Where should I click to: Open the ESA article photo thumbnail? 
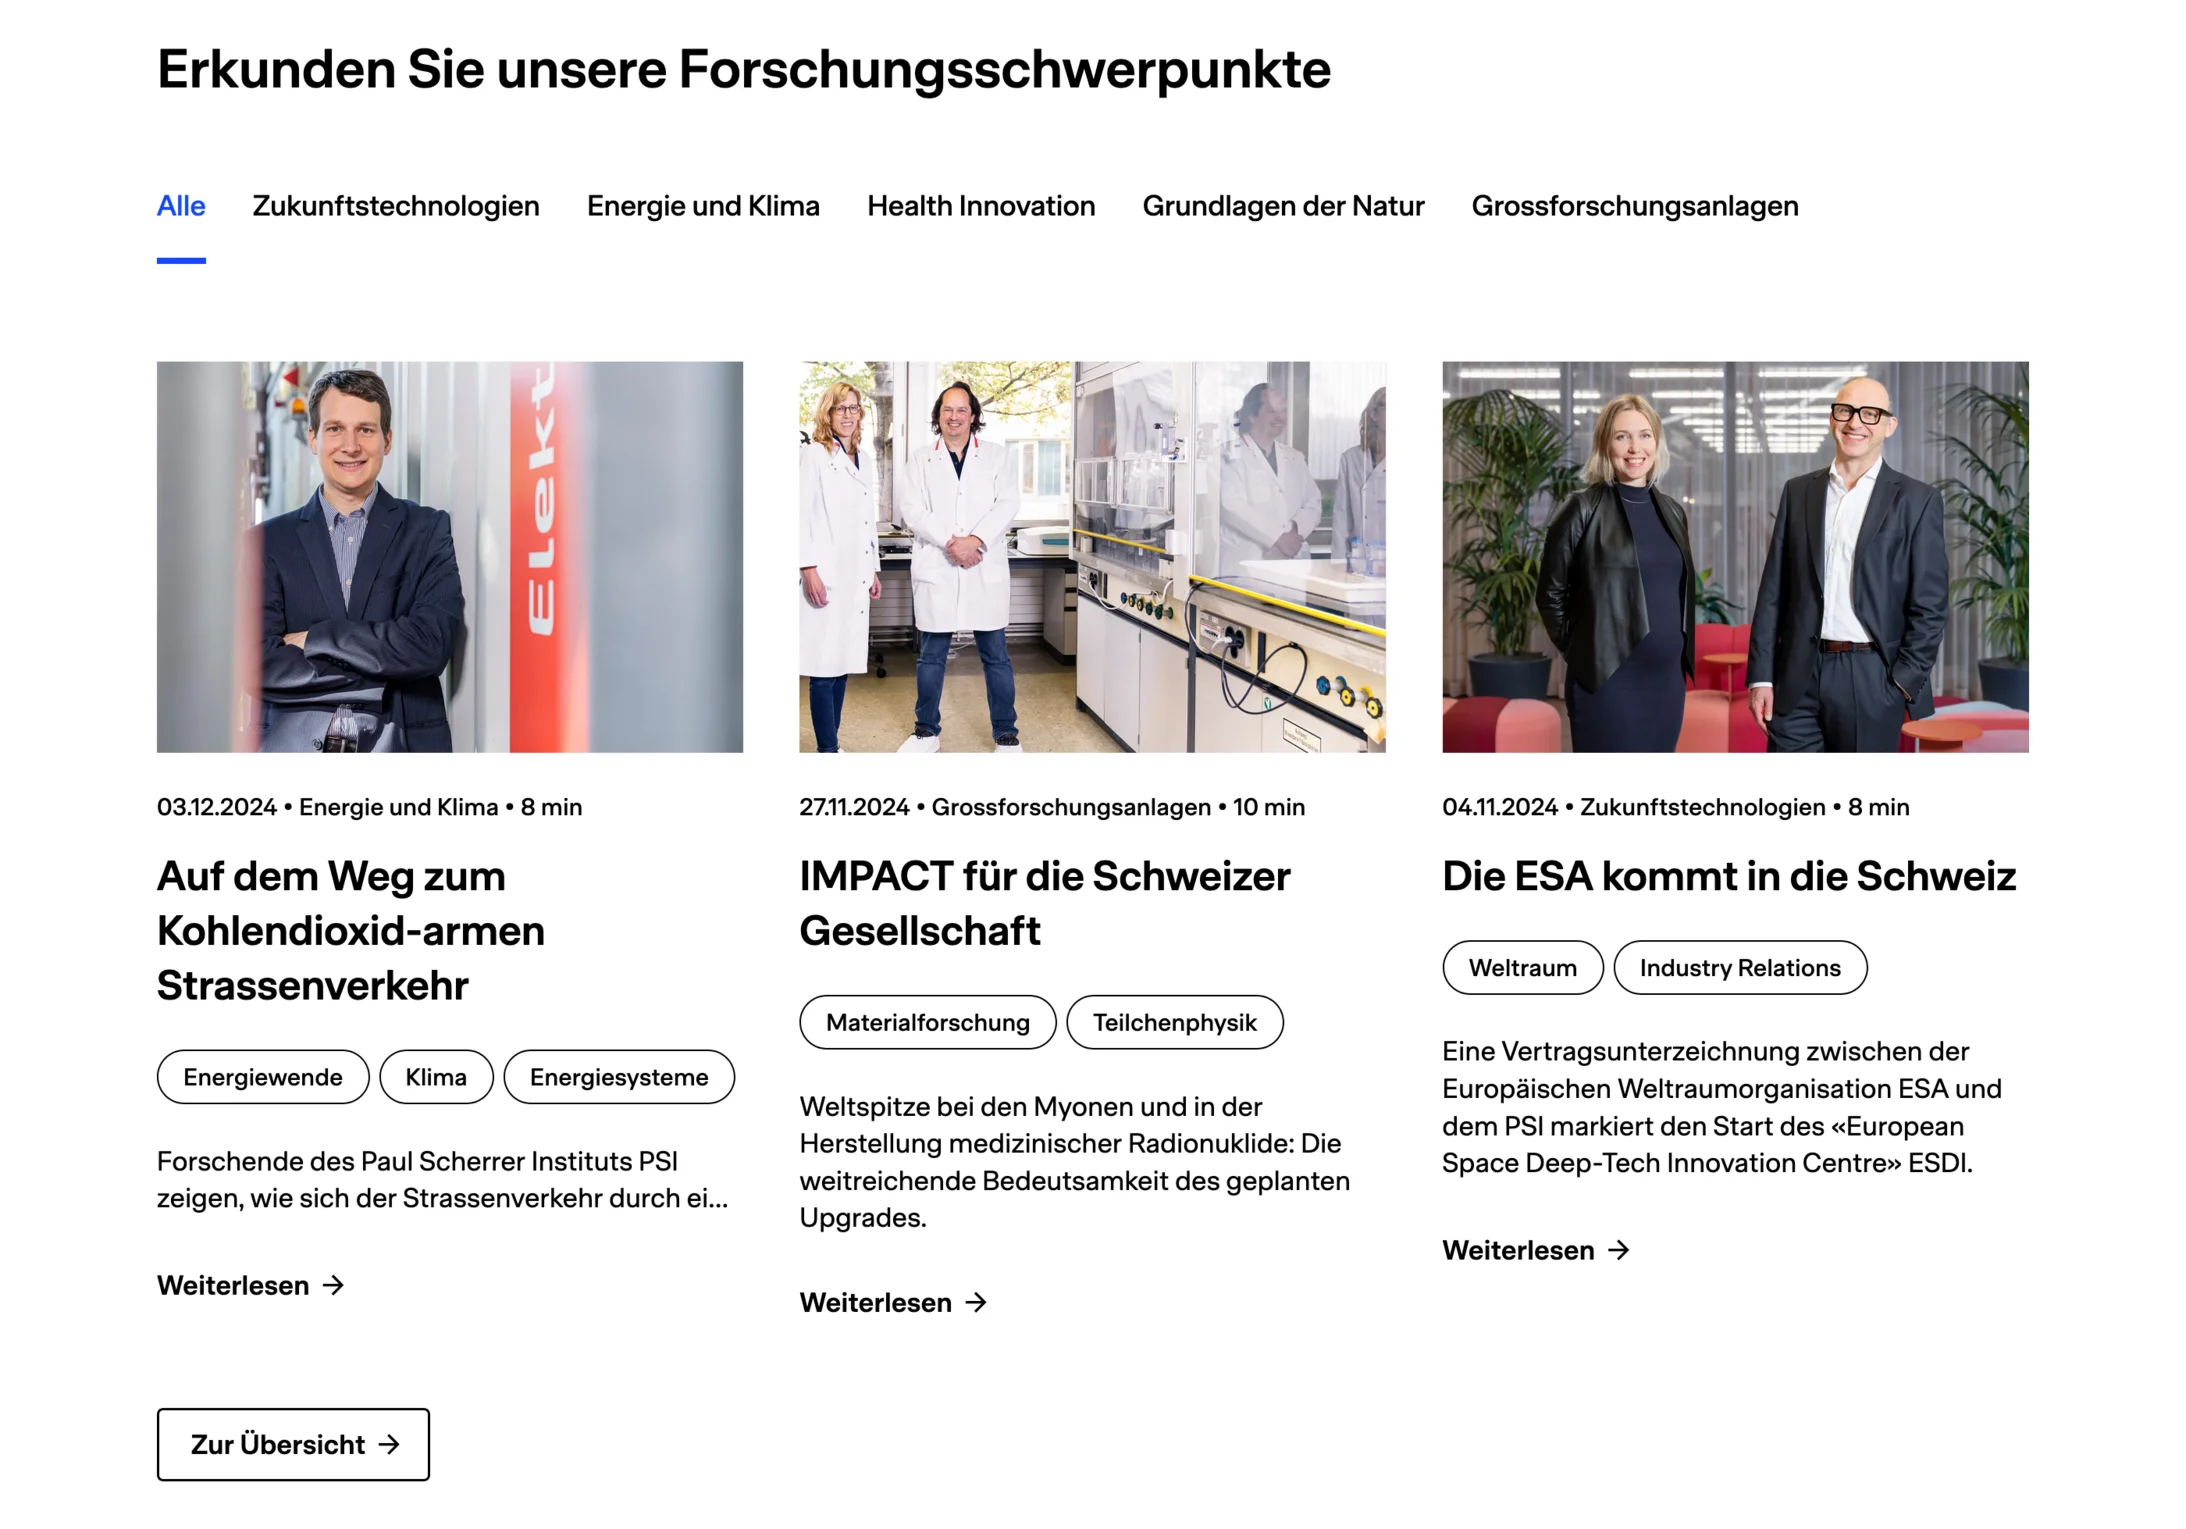coord(1735,557)
